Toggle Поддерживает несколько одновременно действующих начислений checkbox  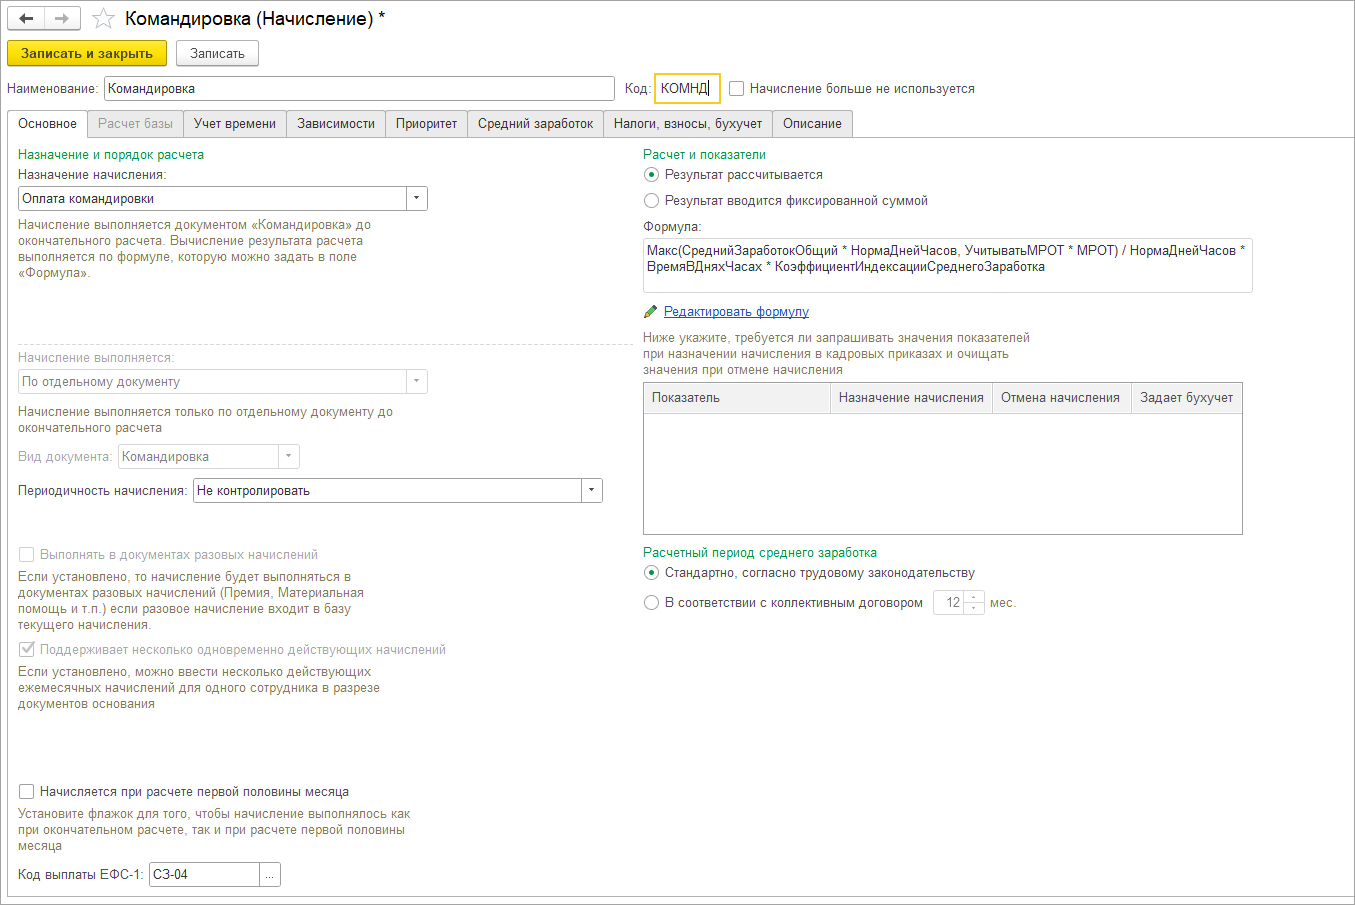27,650
